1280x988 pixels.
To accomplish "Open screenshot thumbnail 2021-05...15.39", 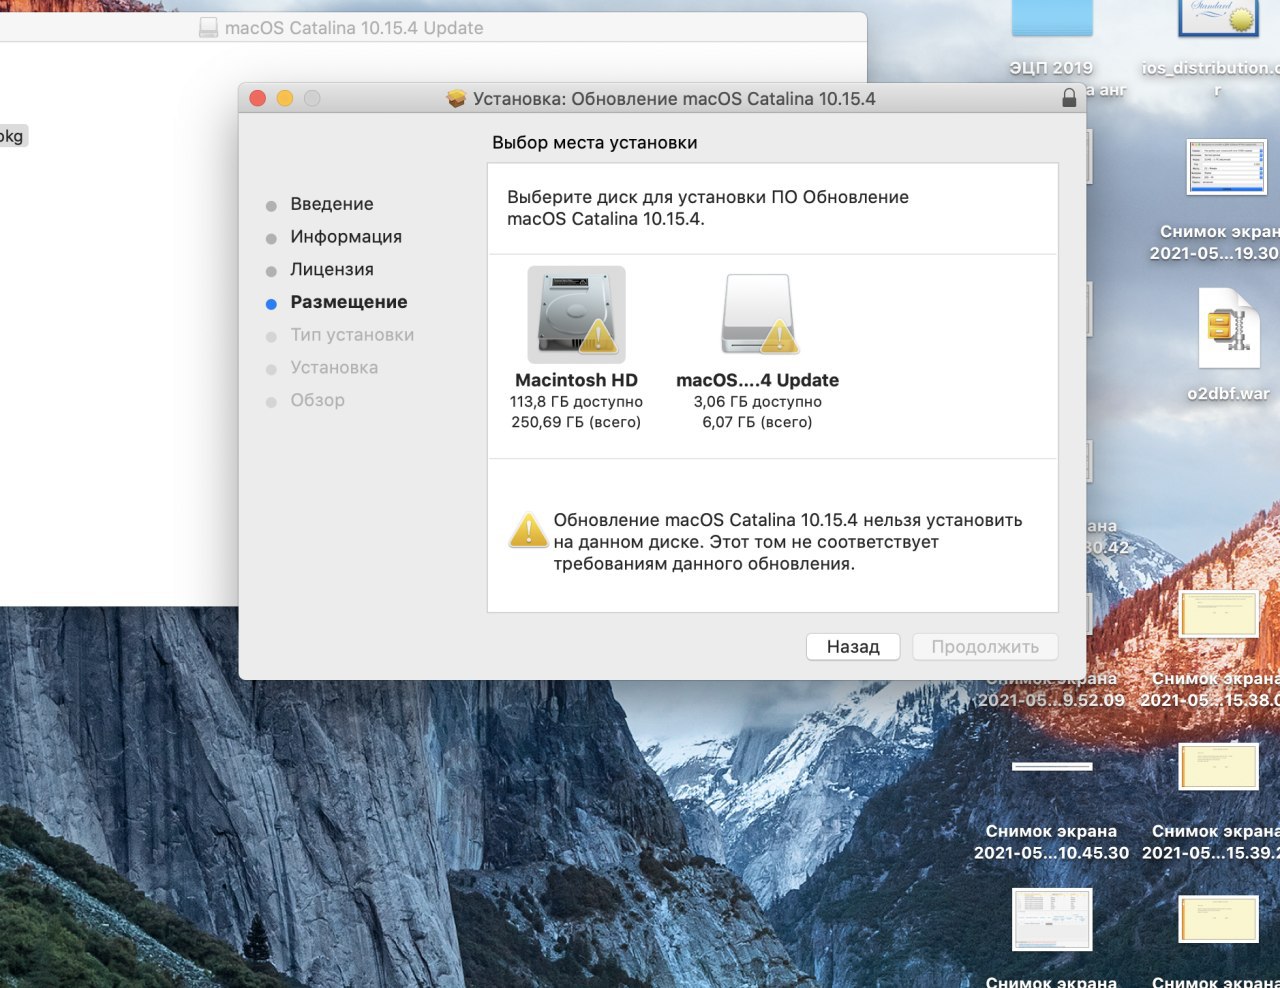I will pyautogui.click(x=1218, y=768).
